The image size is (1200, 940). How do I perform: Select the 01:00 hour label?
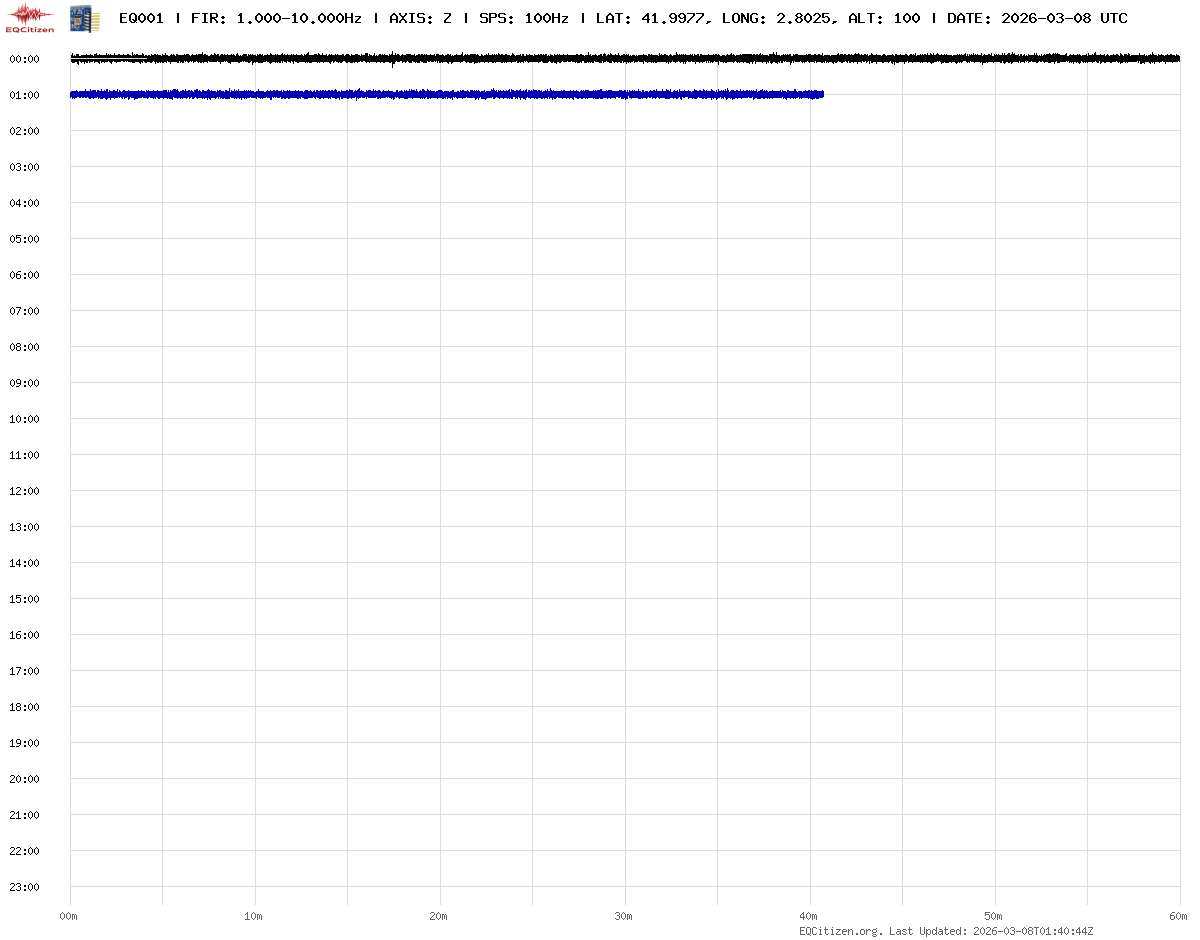[24, 95]
